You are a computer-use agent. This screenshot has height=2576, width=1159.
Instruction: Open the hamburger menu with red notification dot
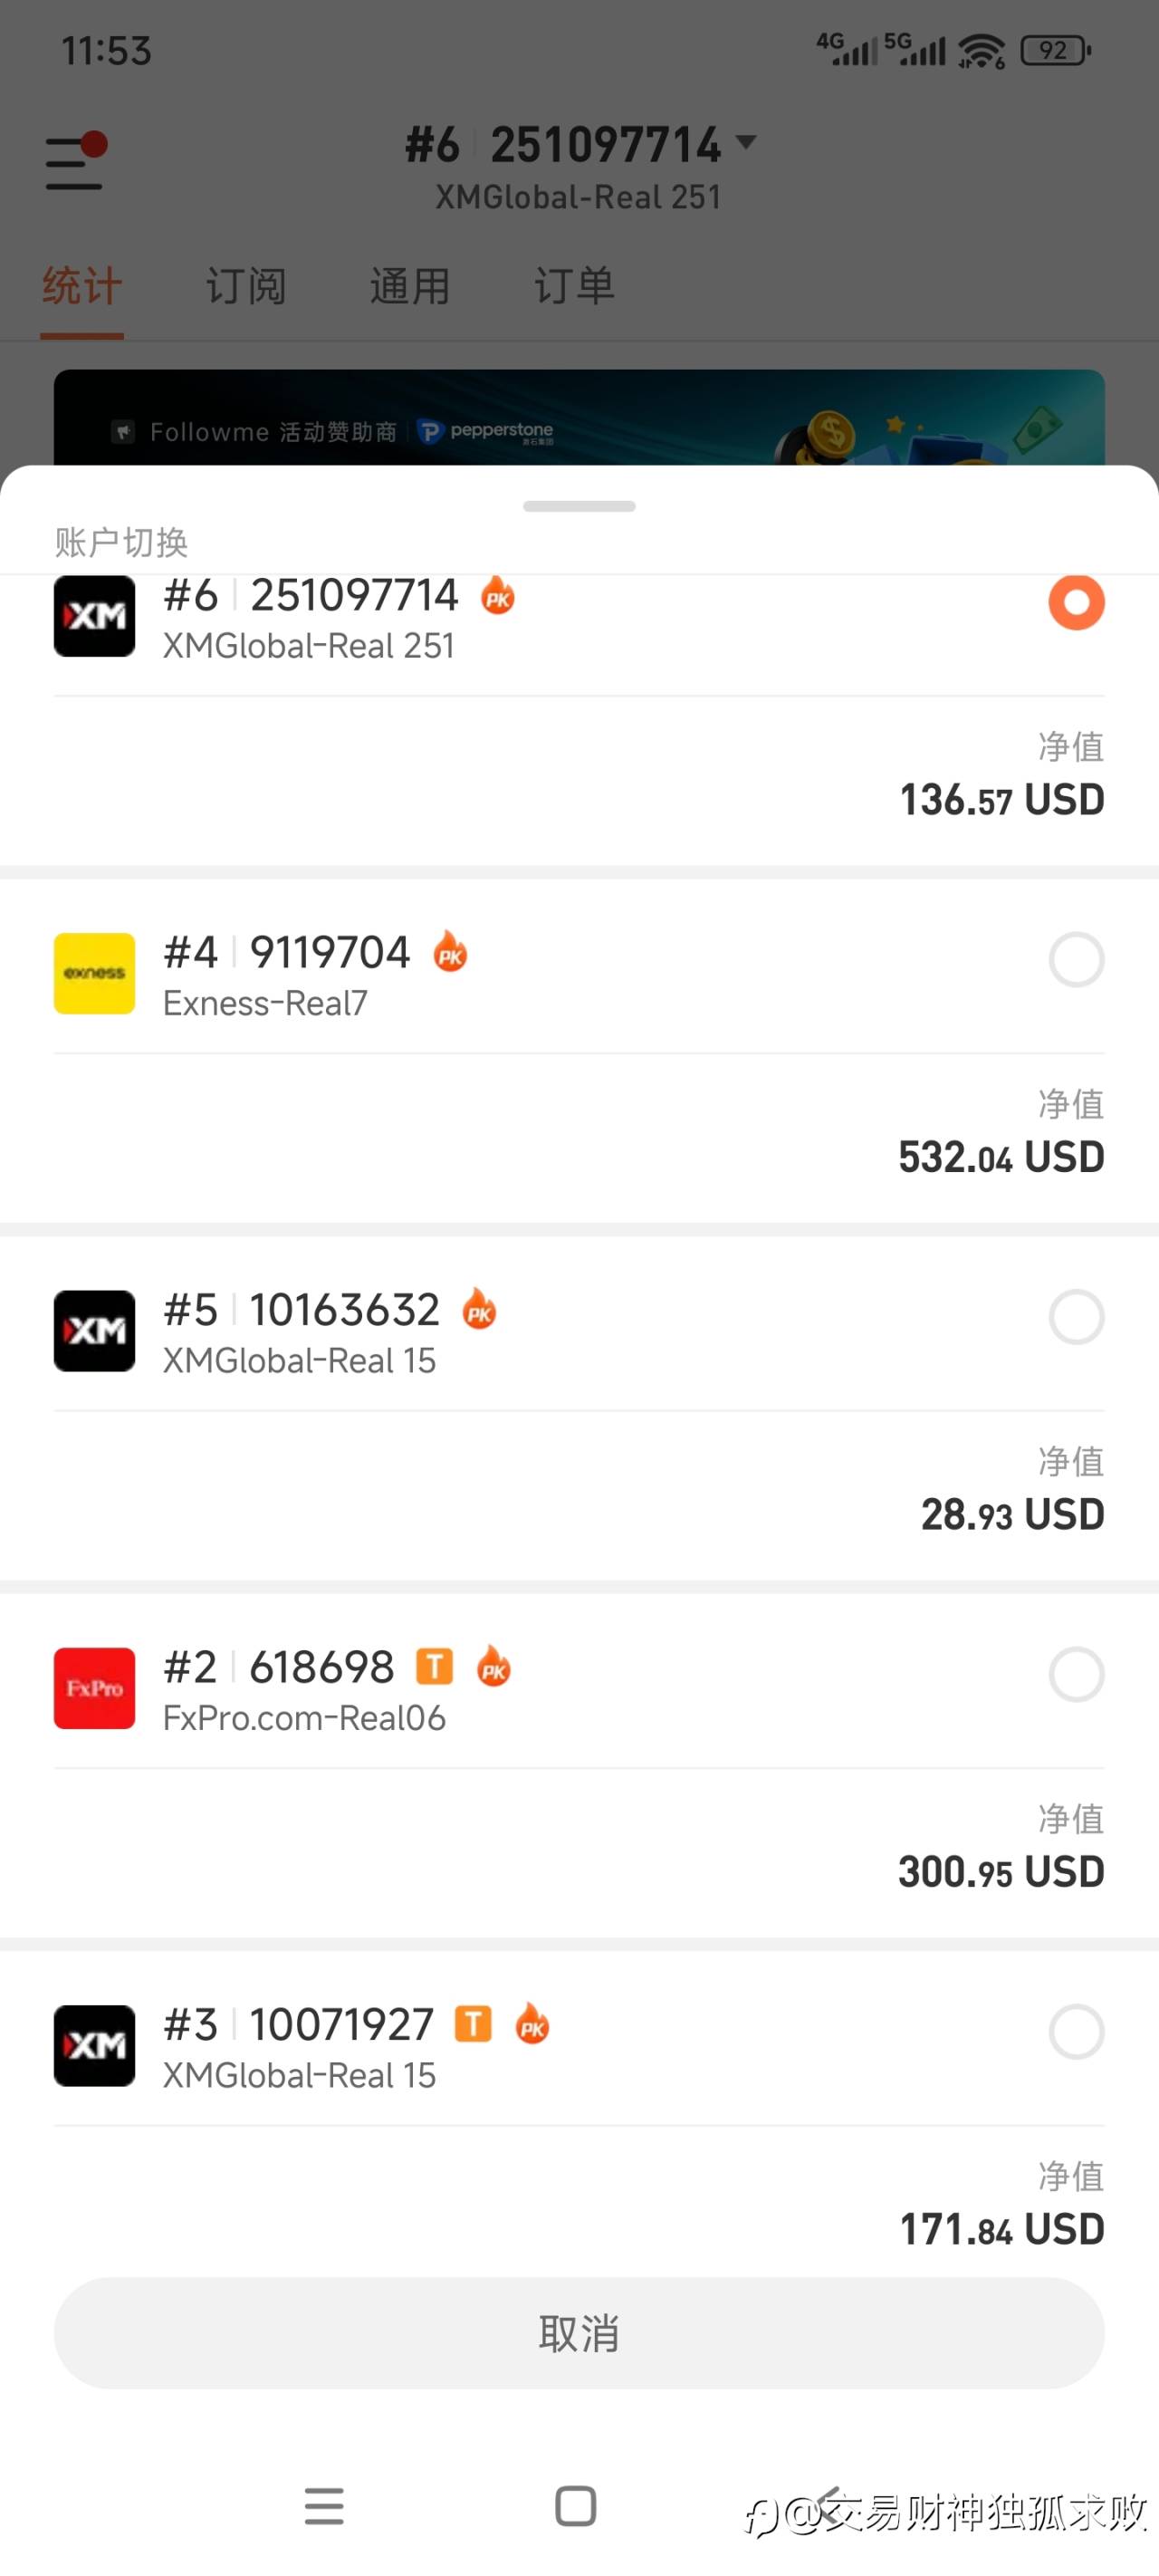click(75, 162)
